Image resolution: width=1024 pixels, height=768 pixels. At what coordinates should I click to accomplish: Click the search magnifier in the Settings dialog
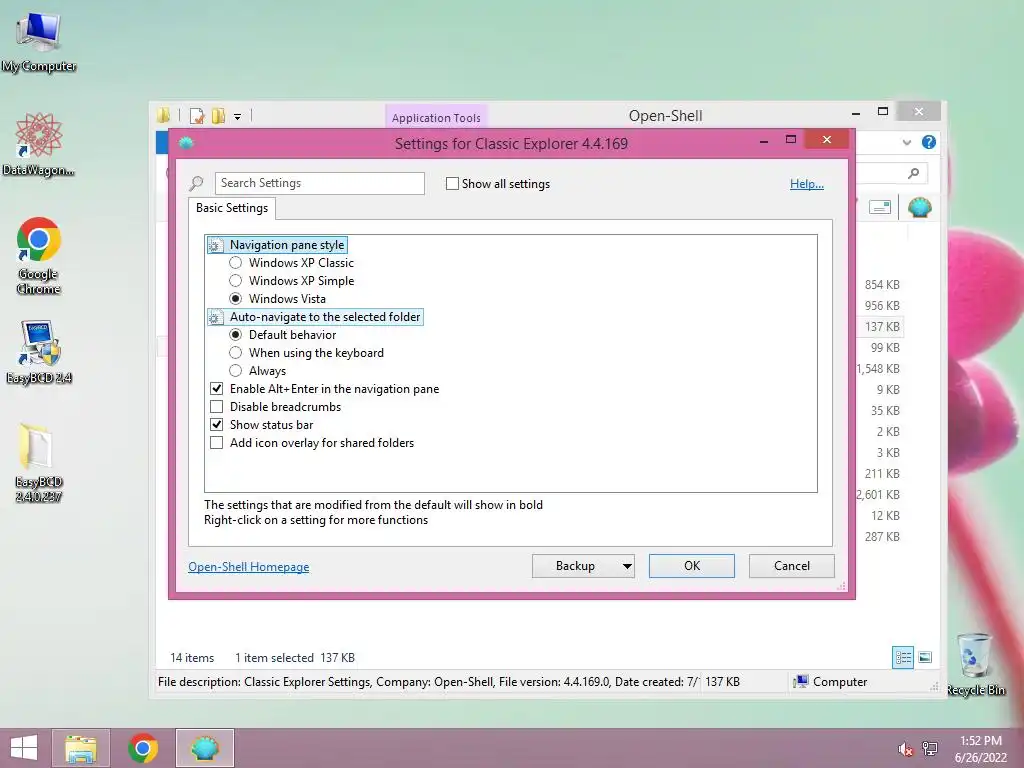(x=197, y=184)
